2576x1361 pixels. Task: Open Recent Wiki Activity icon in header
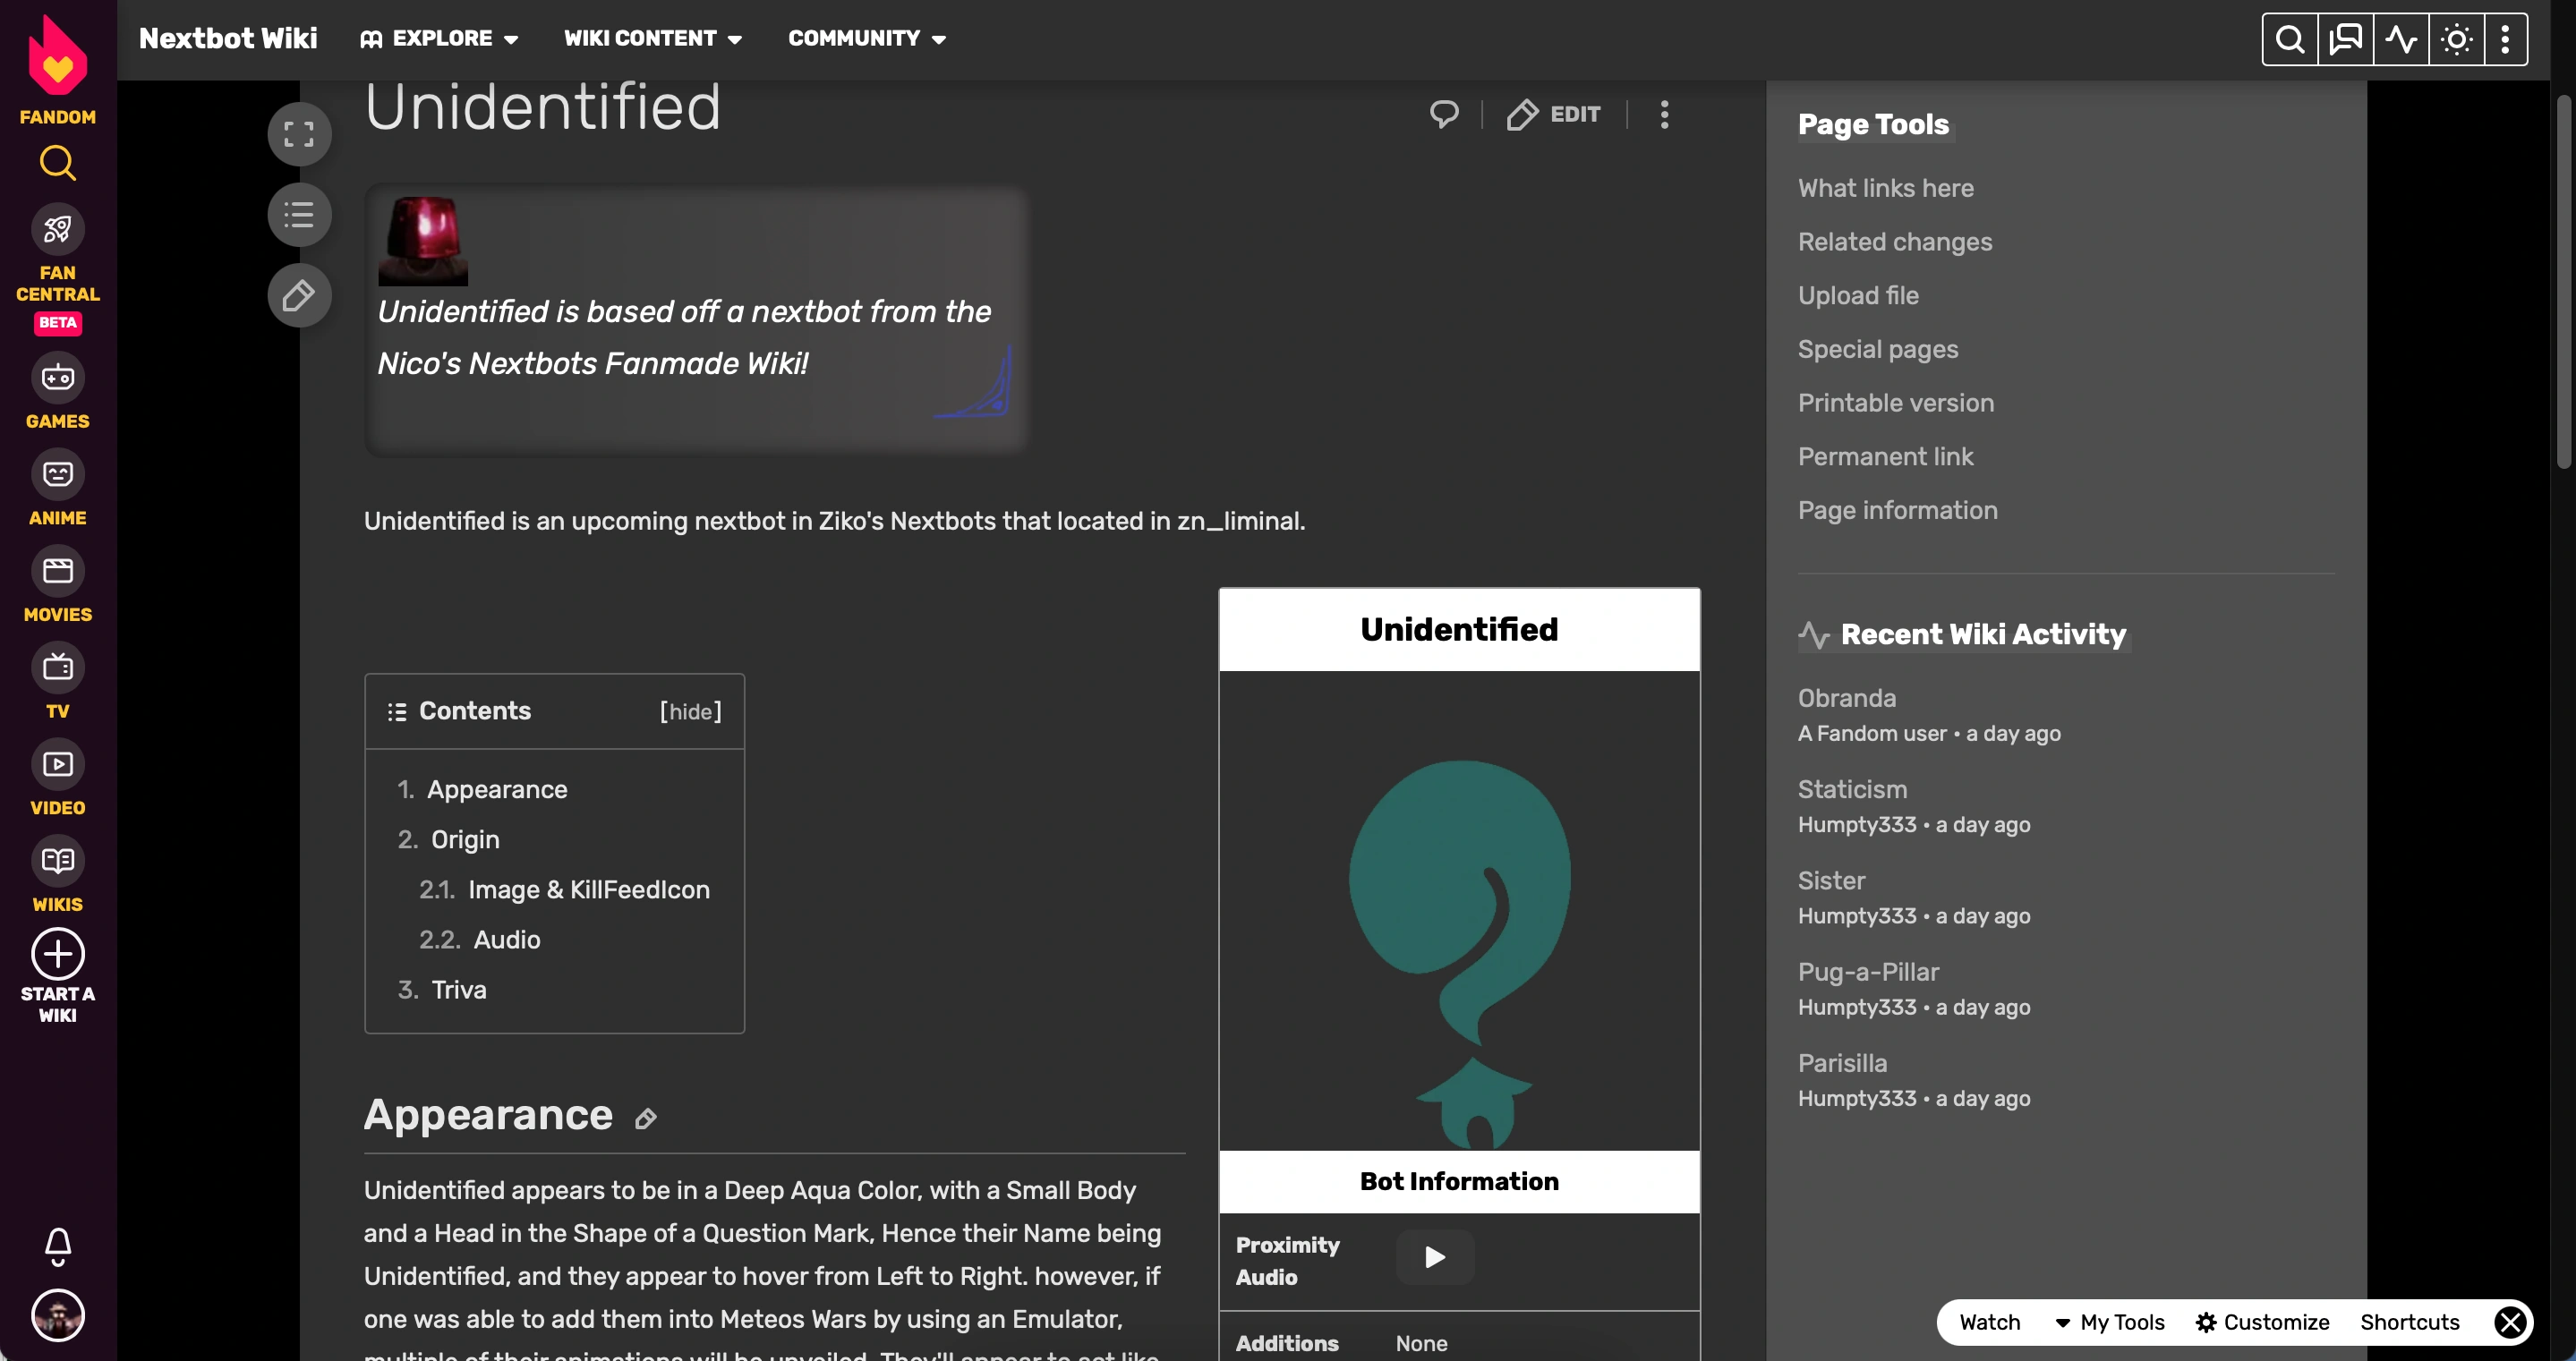tap(2400, 39)
